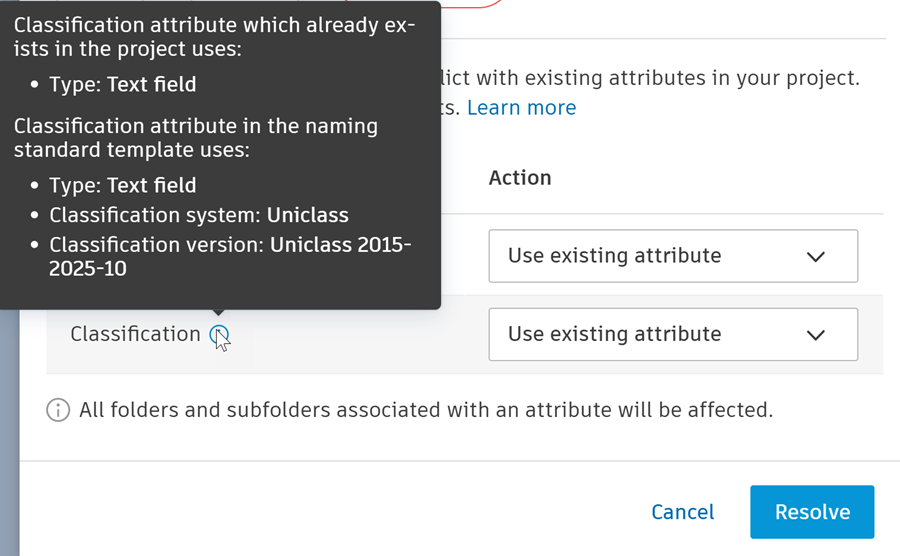Click second Type: Text field bullet in tooltip
This screenshot has width=900, height=556.
tap(122, 186)
